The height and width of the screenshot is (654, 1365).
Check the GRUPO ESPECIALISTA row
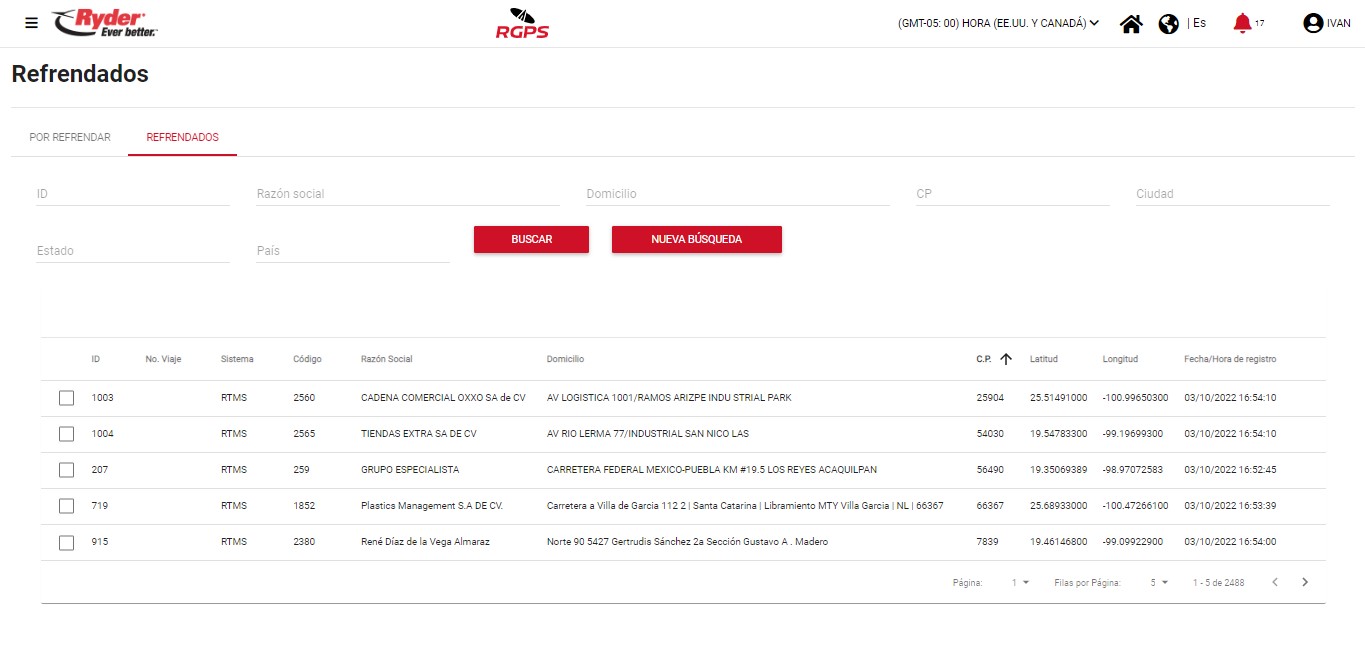pos(66,470)
